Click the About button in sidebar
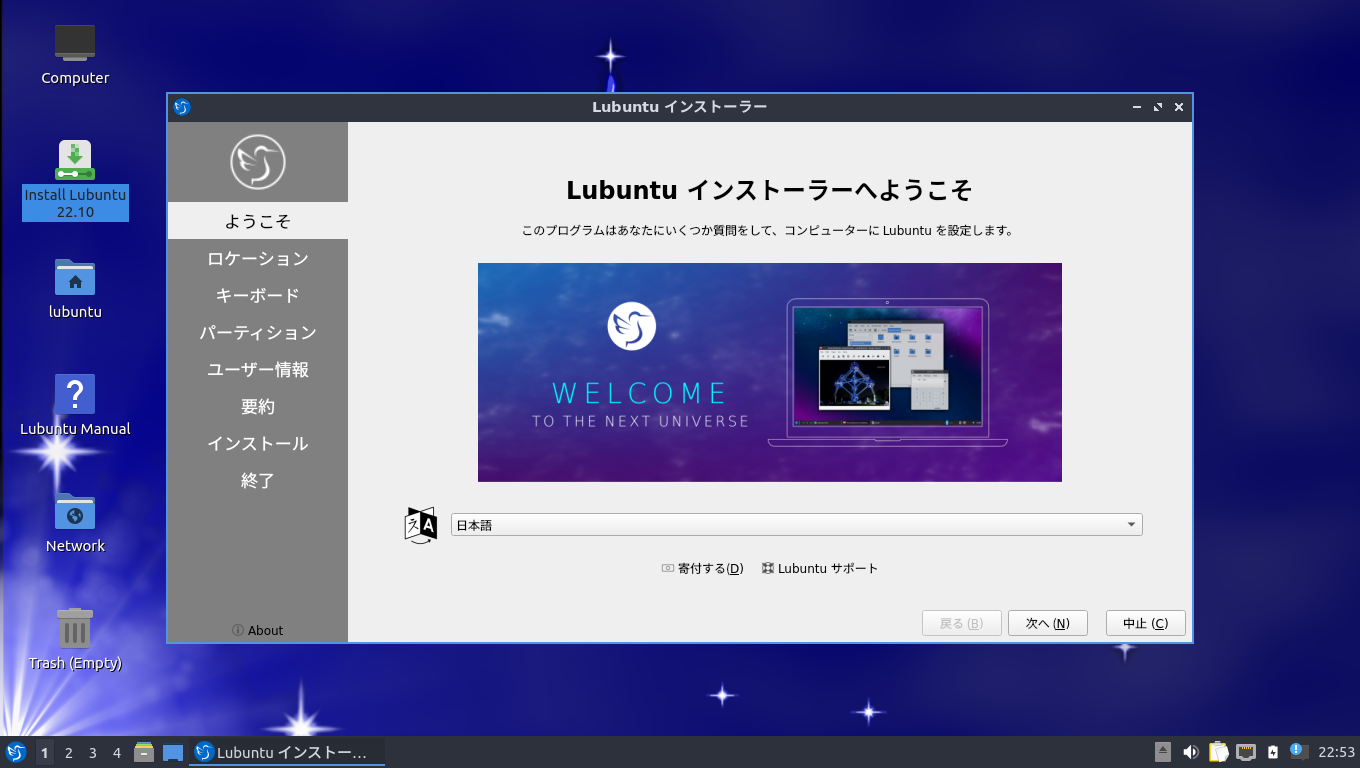The height and width of the screenshot is (768, 1360). pyautogui.click(x=258, y=630)
